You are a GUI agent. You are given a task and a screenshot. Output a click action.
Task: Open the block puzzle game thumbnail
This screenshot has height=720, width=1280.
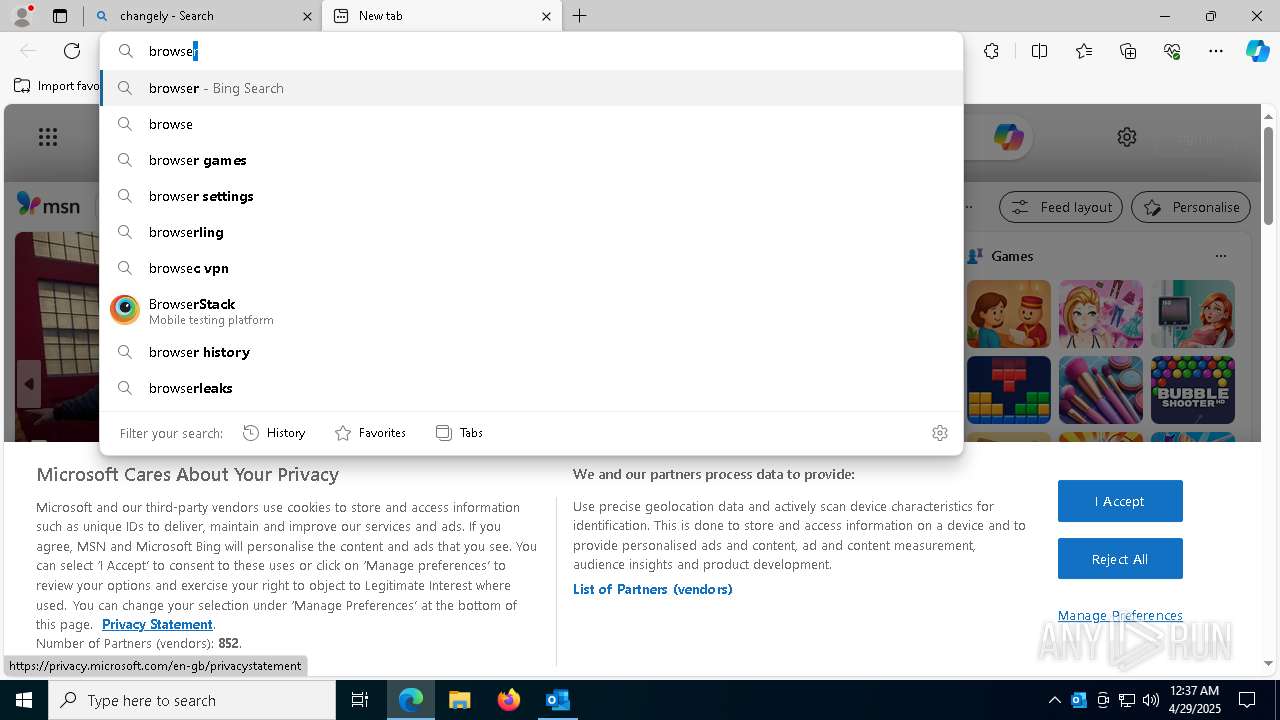point(1009,390)
